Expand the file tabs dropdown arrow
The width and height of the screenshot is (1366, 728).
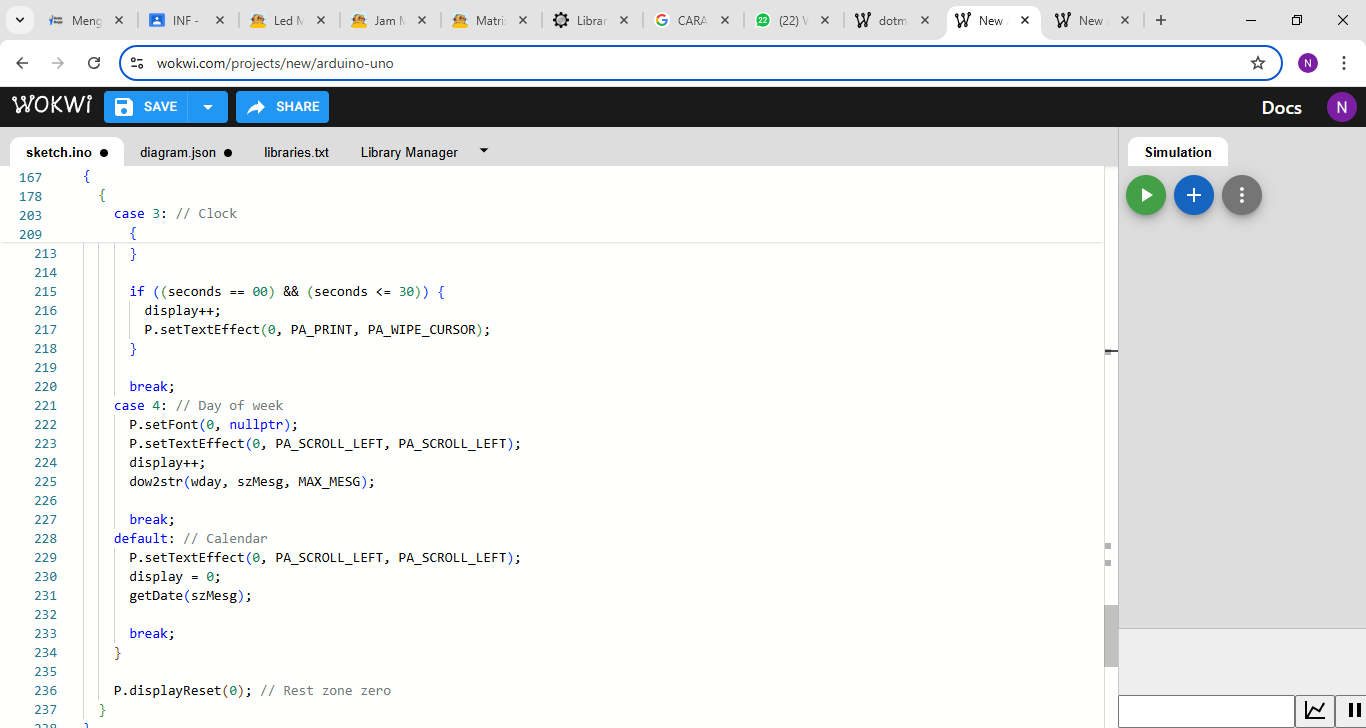tap(484, 151)
